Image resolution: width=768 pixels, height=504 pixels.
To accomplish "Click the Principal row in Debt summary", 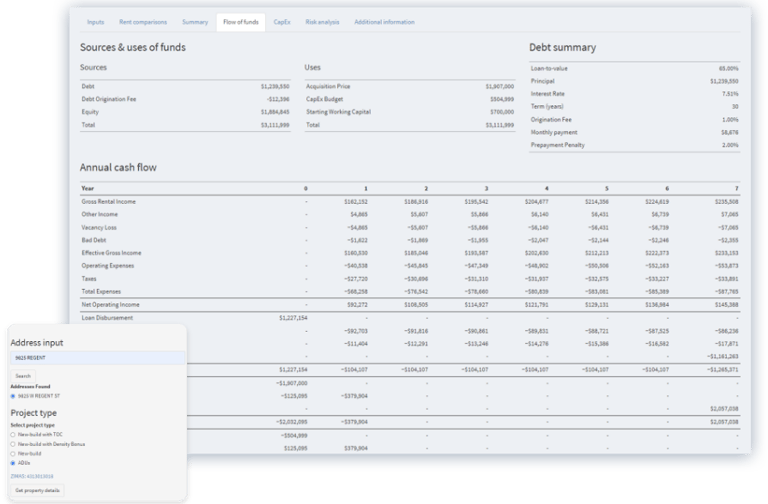I will pos(634,81).
